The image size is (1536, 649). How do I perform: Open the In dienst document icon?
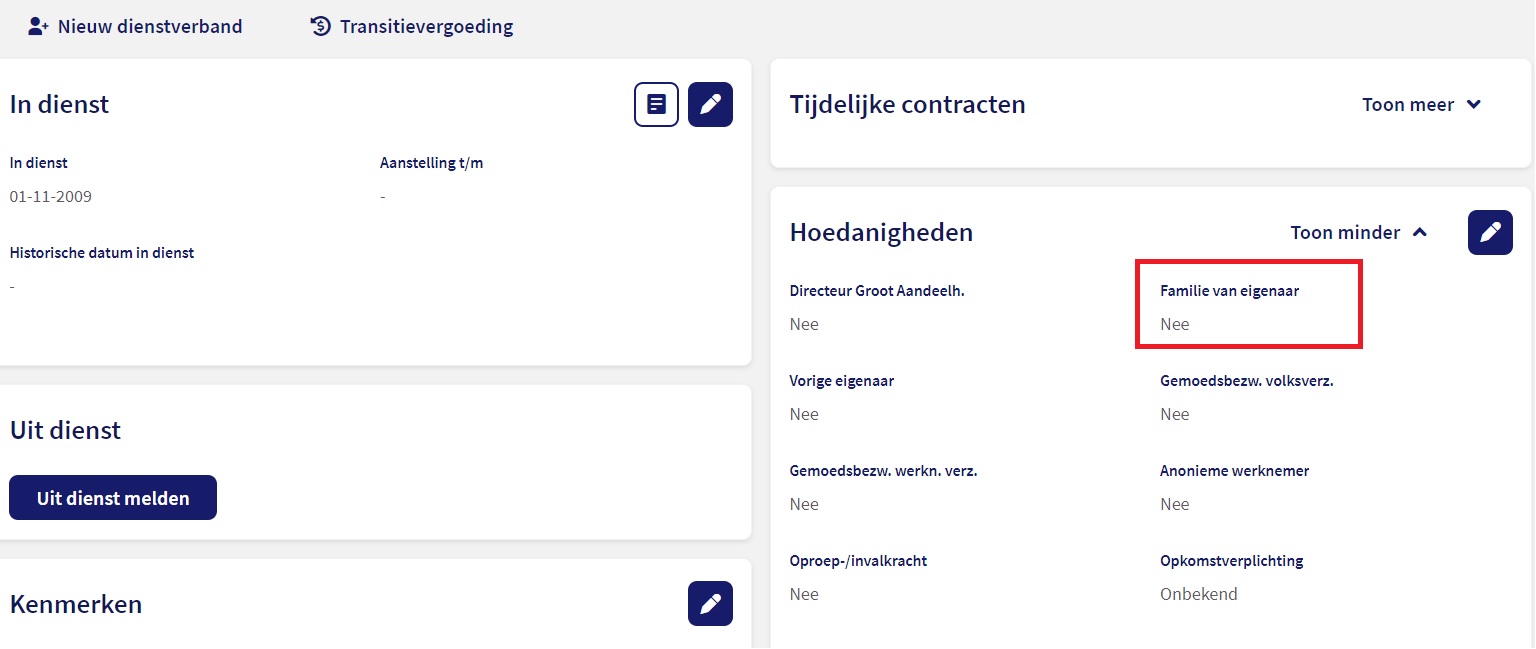pos(656,104)
